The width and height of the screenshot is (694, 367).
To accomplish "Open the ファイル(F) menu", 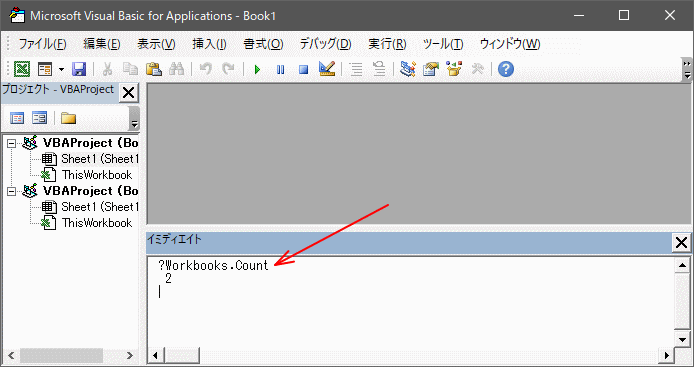I will pyautogui.click(x=42, y=44).
